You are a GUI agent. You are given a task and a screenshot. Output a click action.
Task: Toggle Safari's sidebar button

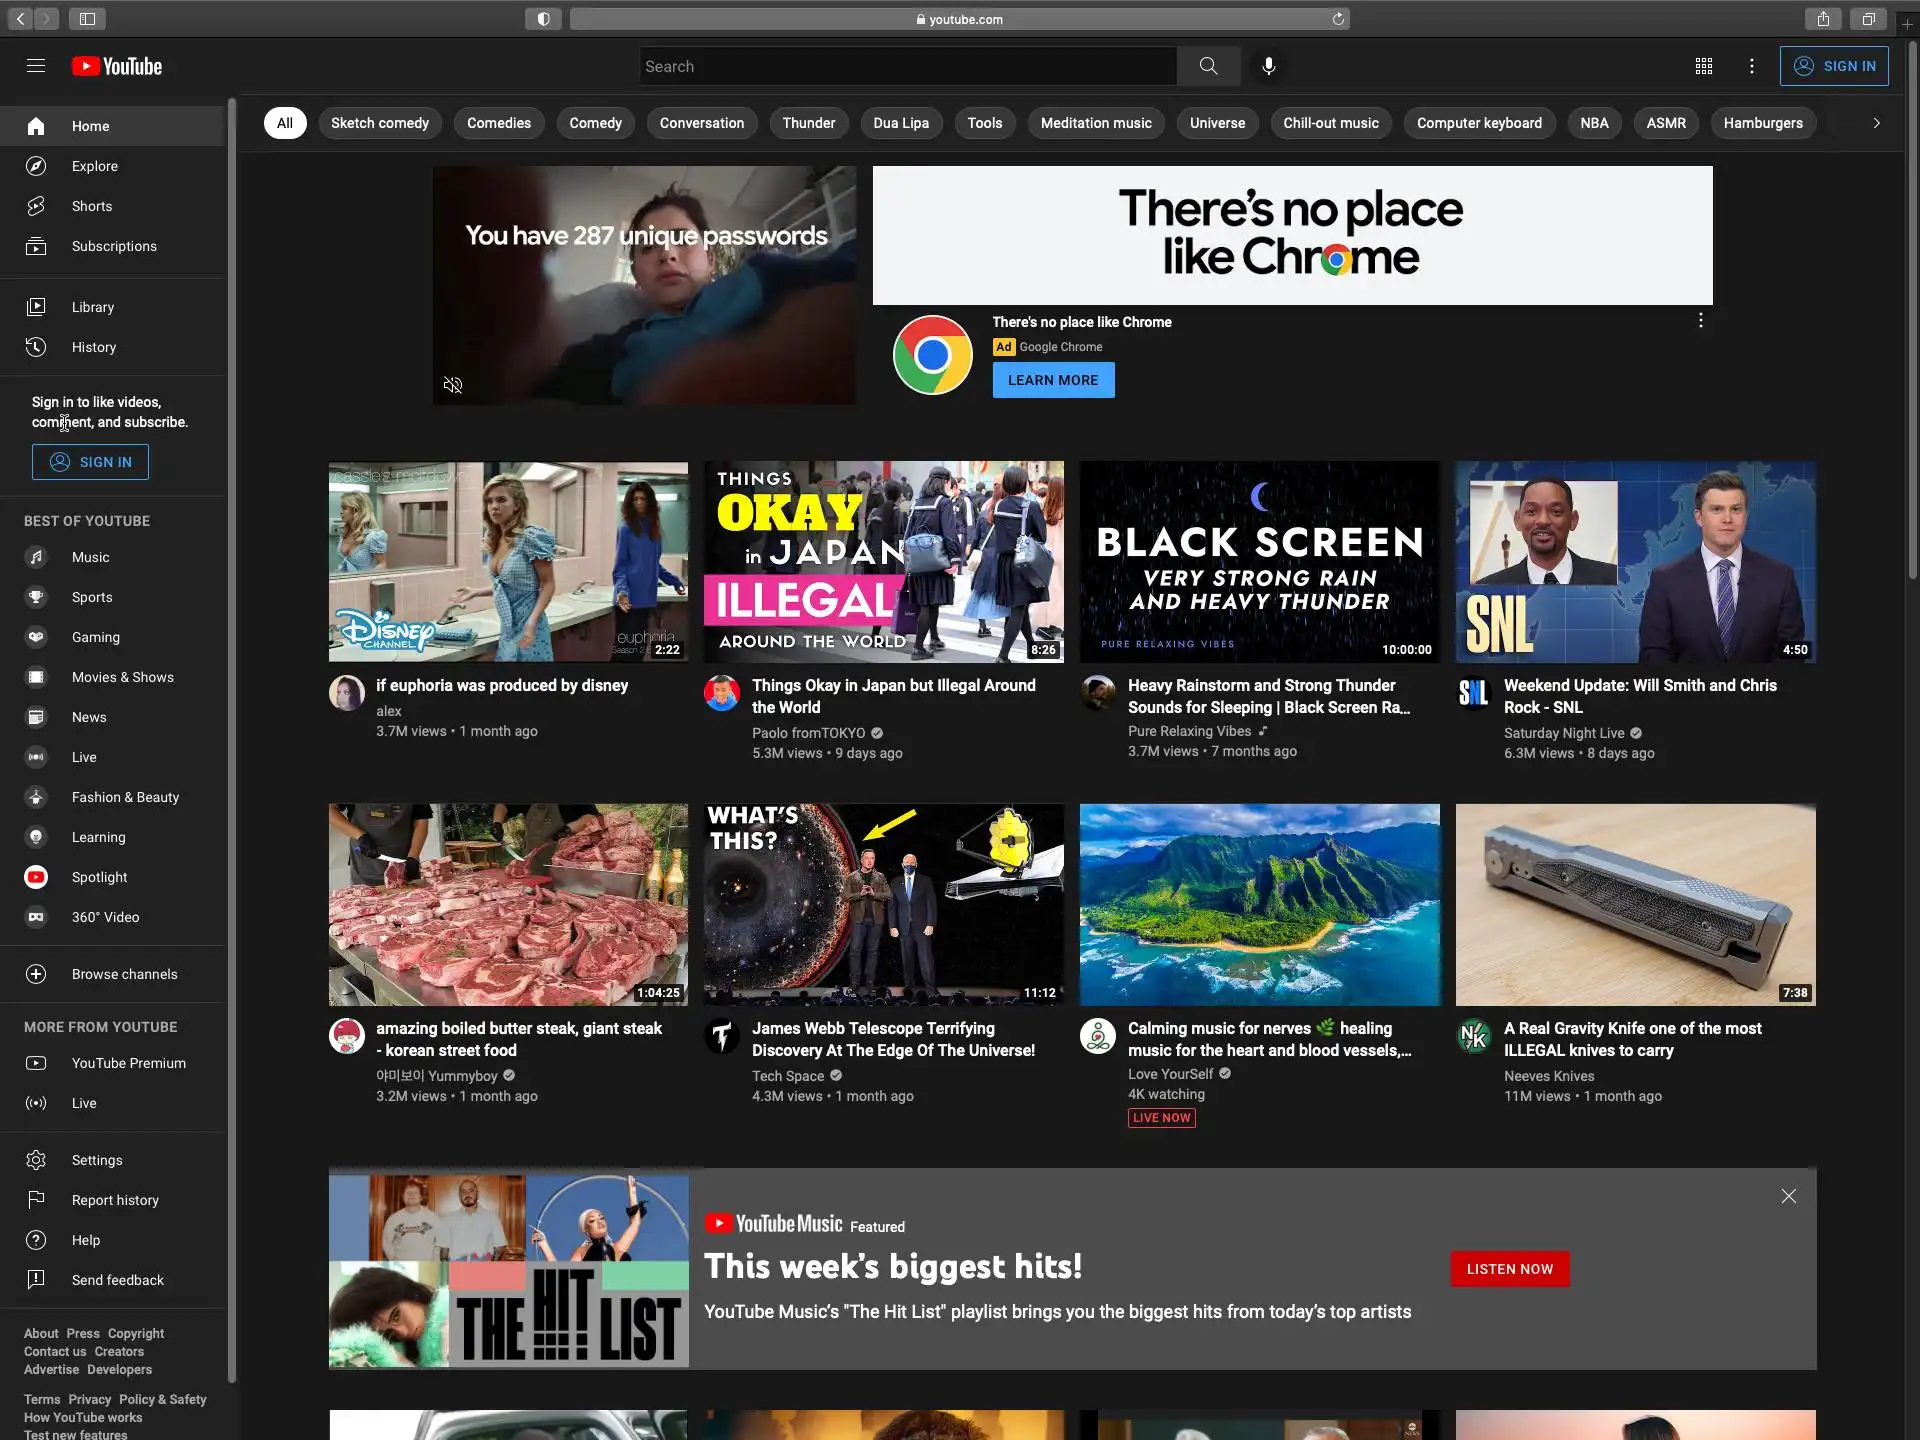[87, 19]
